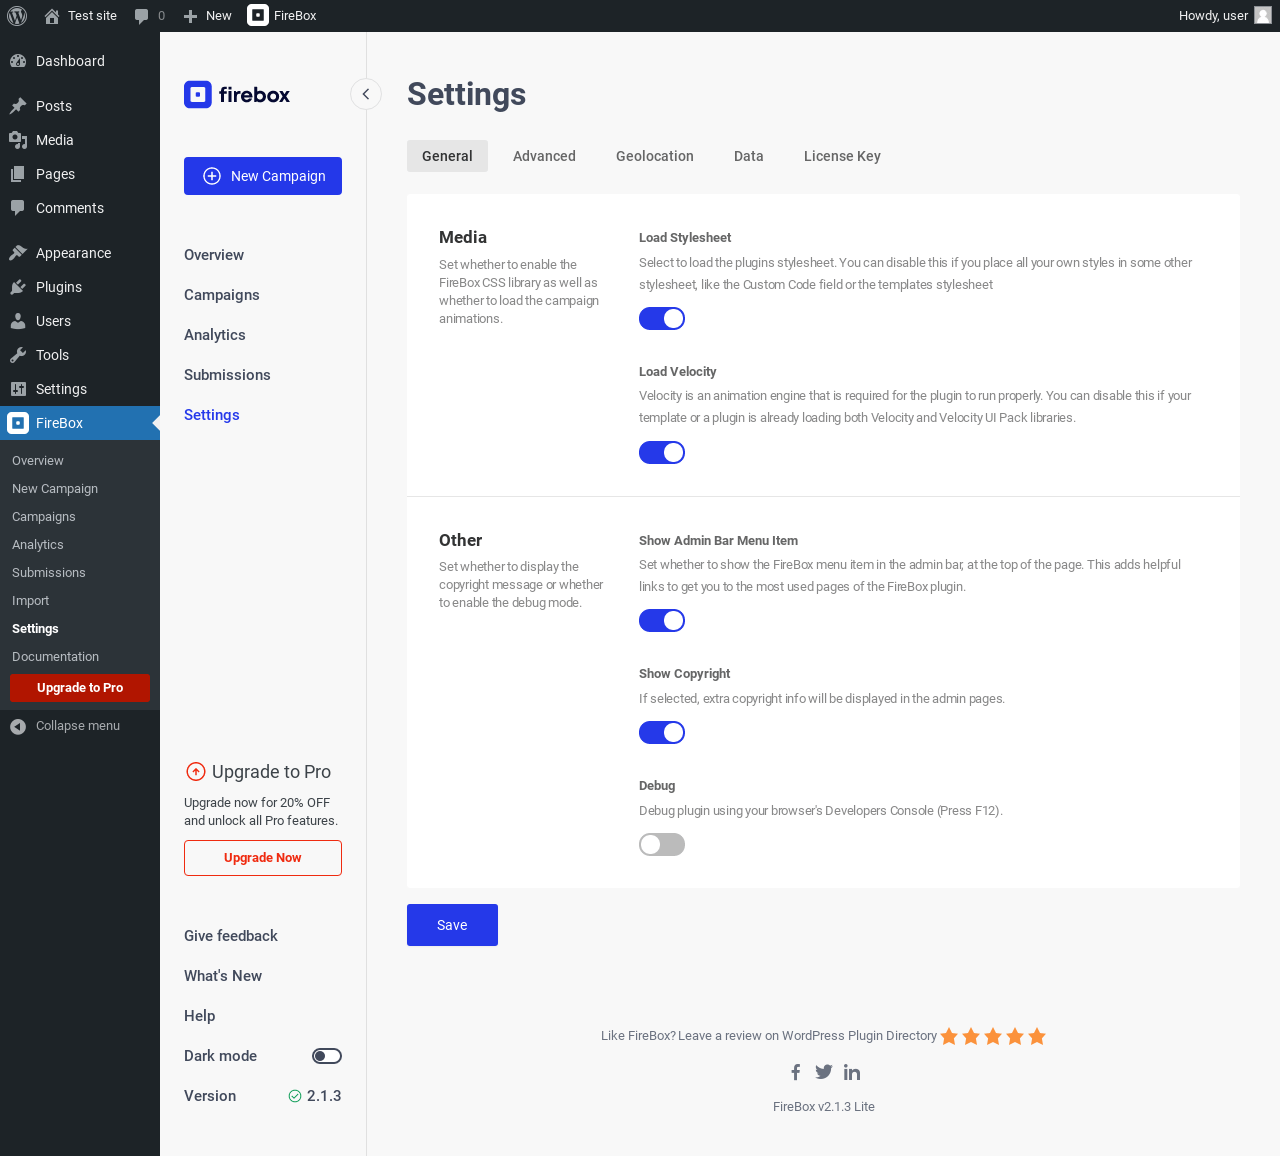Open the Test site home icon
The image size is (1280, 1156).
[x=52, y=16]
